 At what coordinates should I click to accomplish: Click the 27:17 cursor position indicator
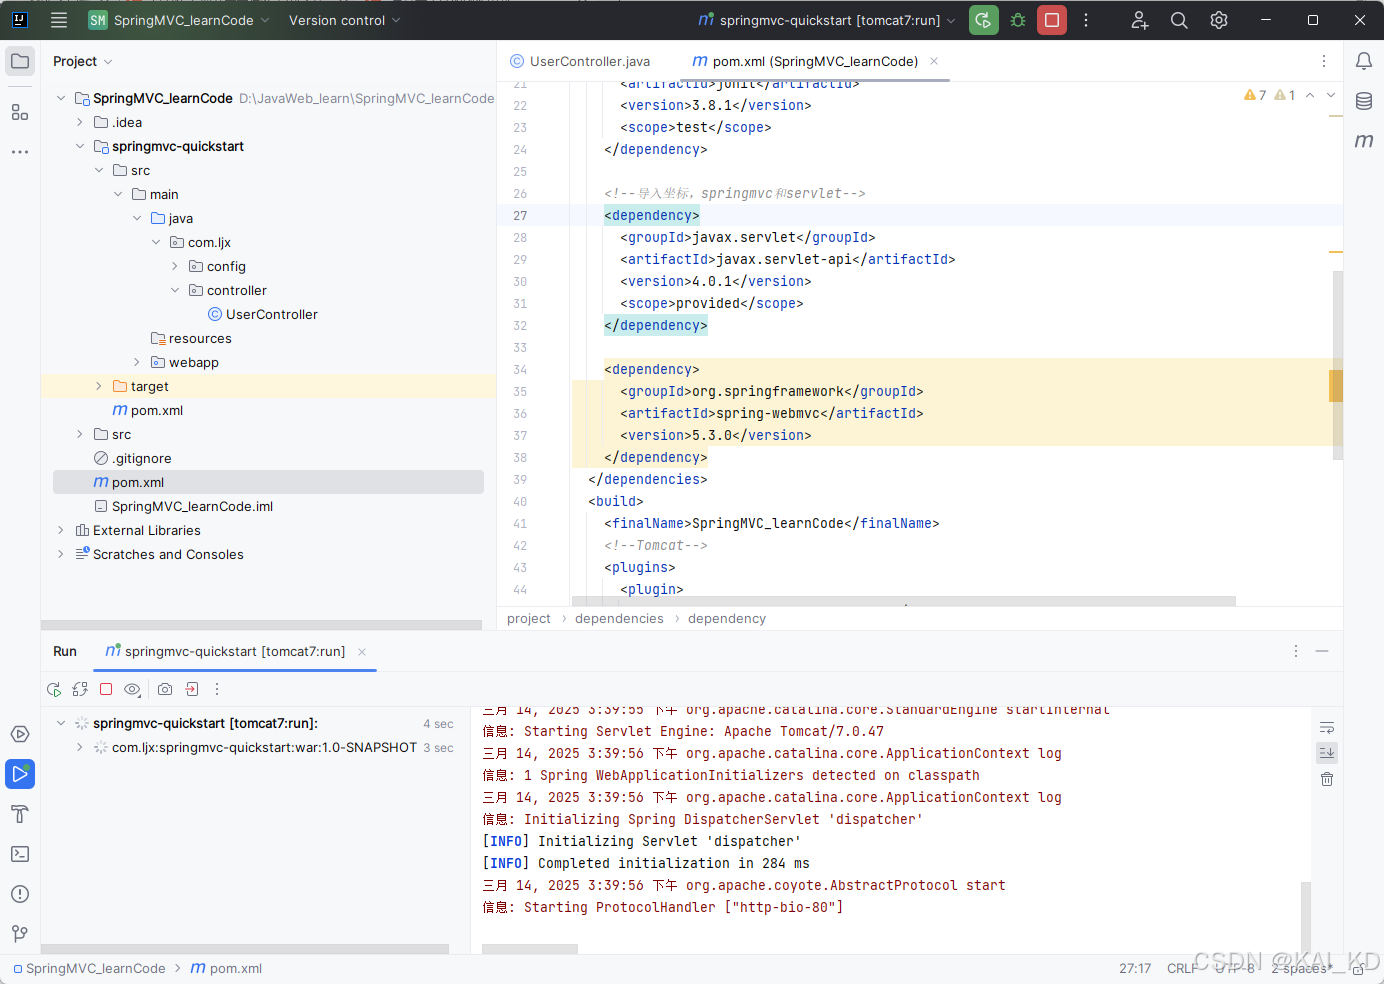click(x=1135, y=968)
